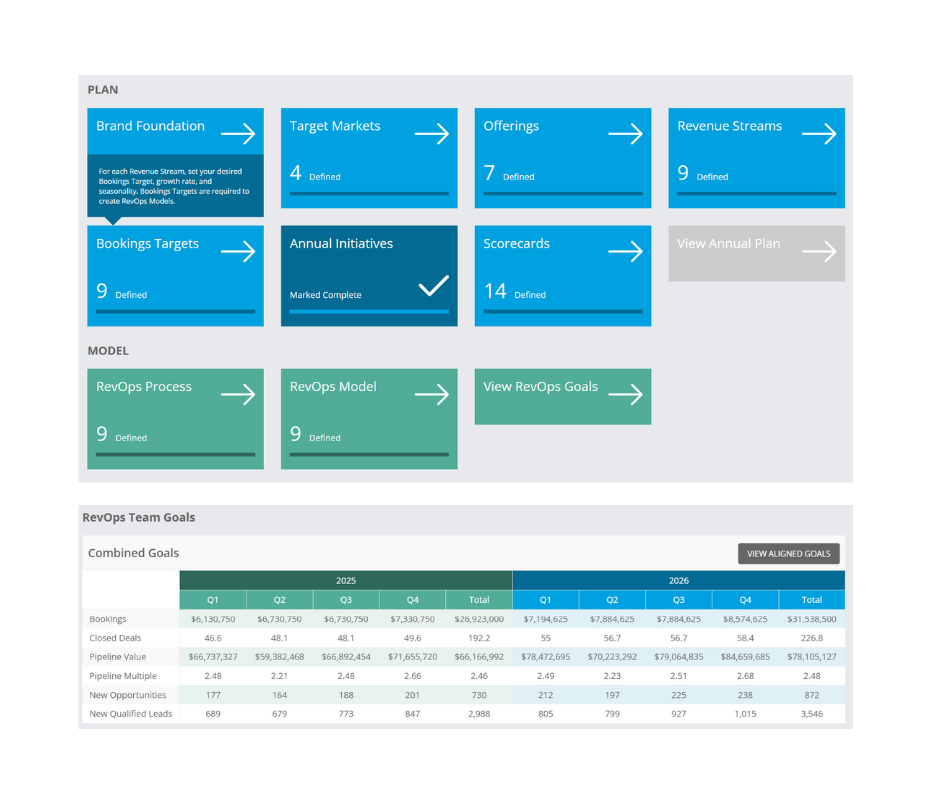Open Offerings via its arrow icon
Viewport: 940px width, 788px height.
(x=625, y=134)
